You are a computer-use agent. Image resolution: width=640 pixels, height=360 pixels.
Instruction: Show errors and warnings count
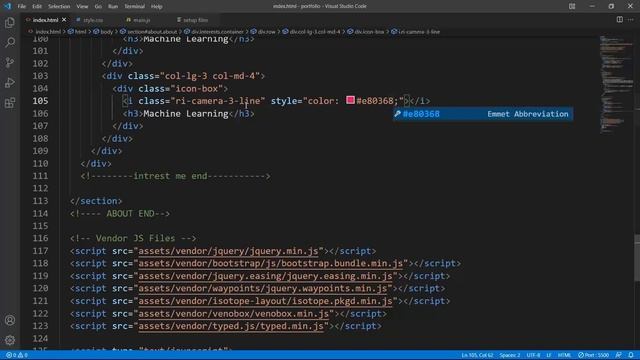tap(17, 355)
